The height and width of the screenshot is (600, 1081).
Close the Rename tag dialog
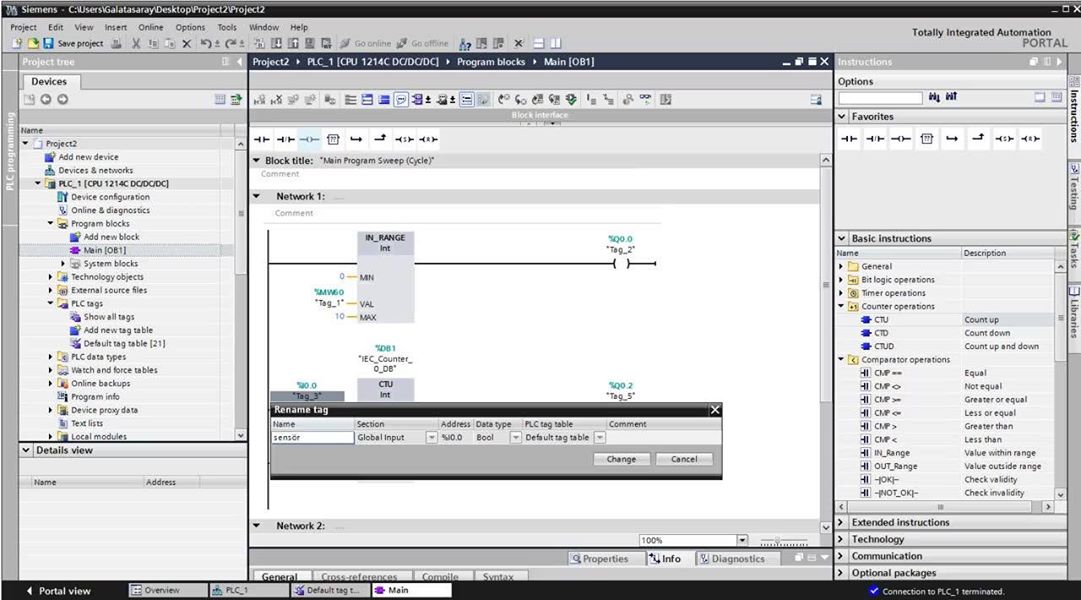(715, 410)
